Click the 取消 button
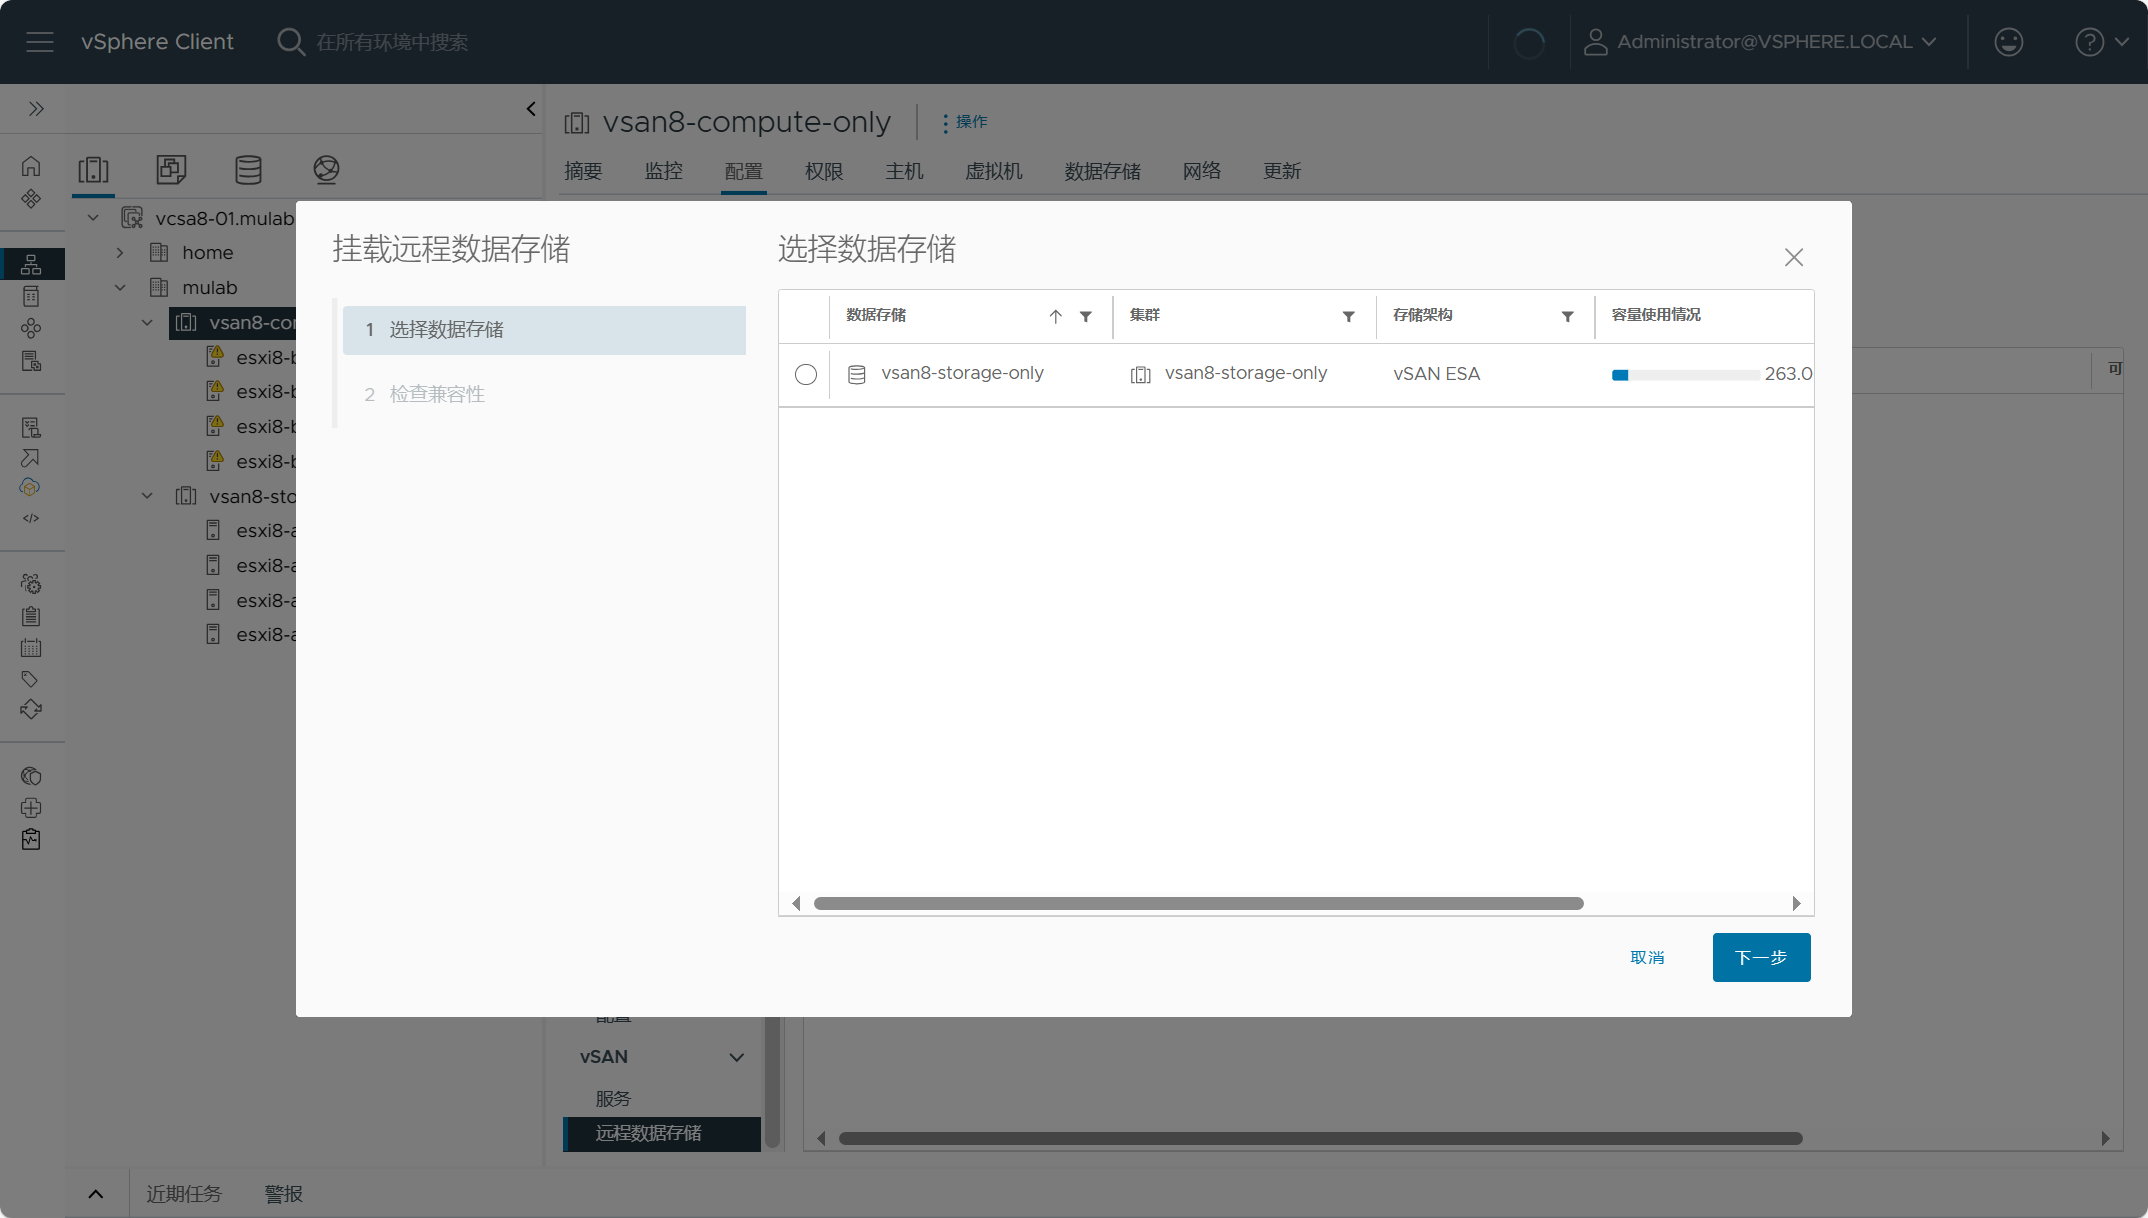This screenshot has height=1218, width=2148. click(1647, 957)
